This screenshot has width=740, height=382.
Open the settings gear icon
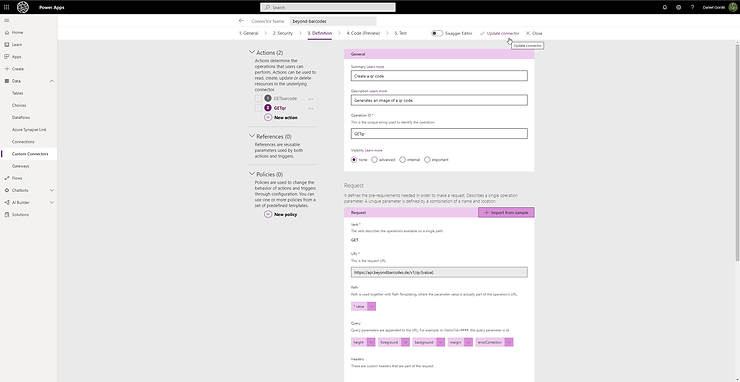click(x=678, y=7)
